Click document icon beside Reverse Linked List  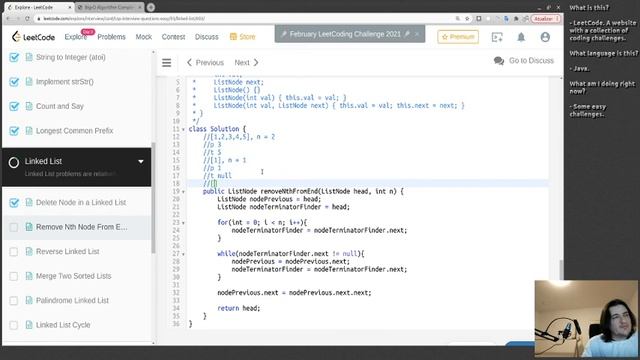coord(29,251)
